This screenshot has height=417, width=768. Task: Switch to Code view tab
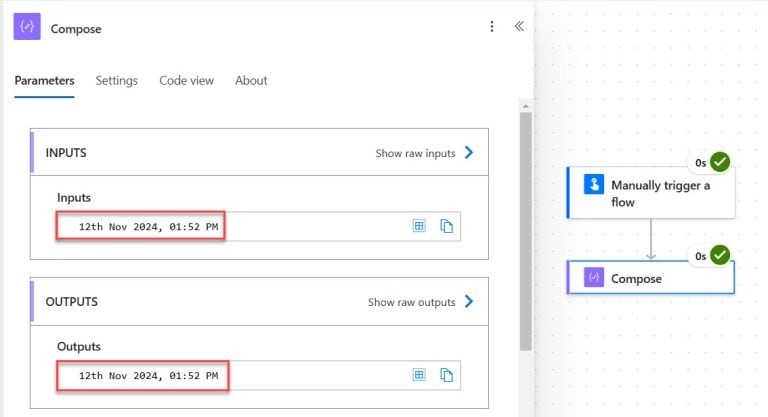click(186, 81)
